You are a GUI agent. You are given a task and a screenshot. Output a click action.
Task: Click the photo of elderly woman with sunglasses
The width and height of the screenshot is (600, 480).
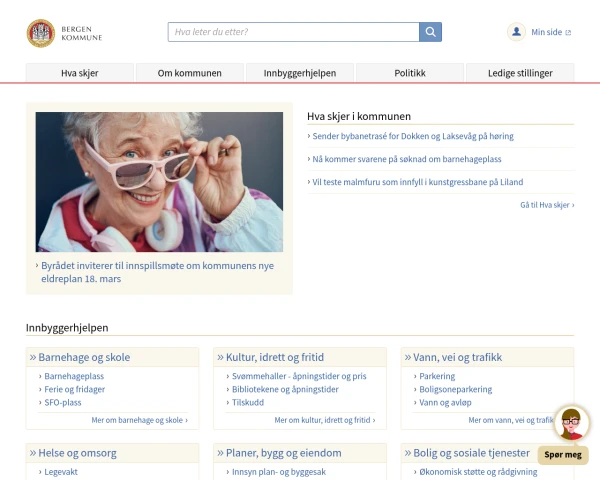[159, 182]
